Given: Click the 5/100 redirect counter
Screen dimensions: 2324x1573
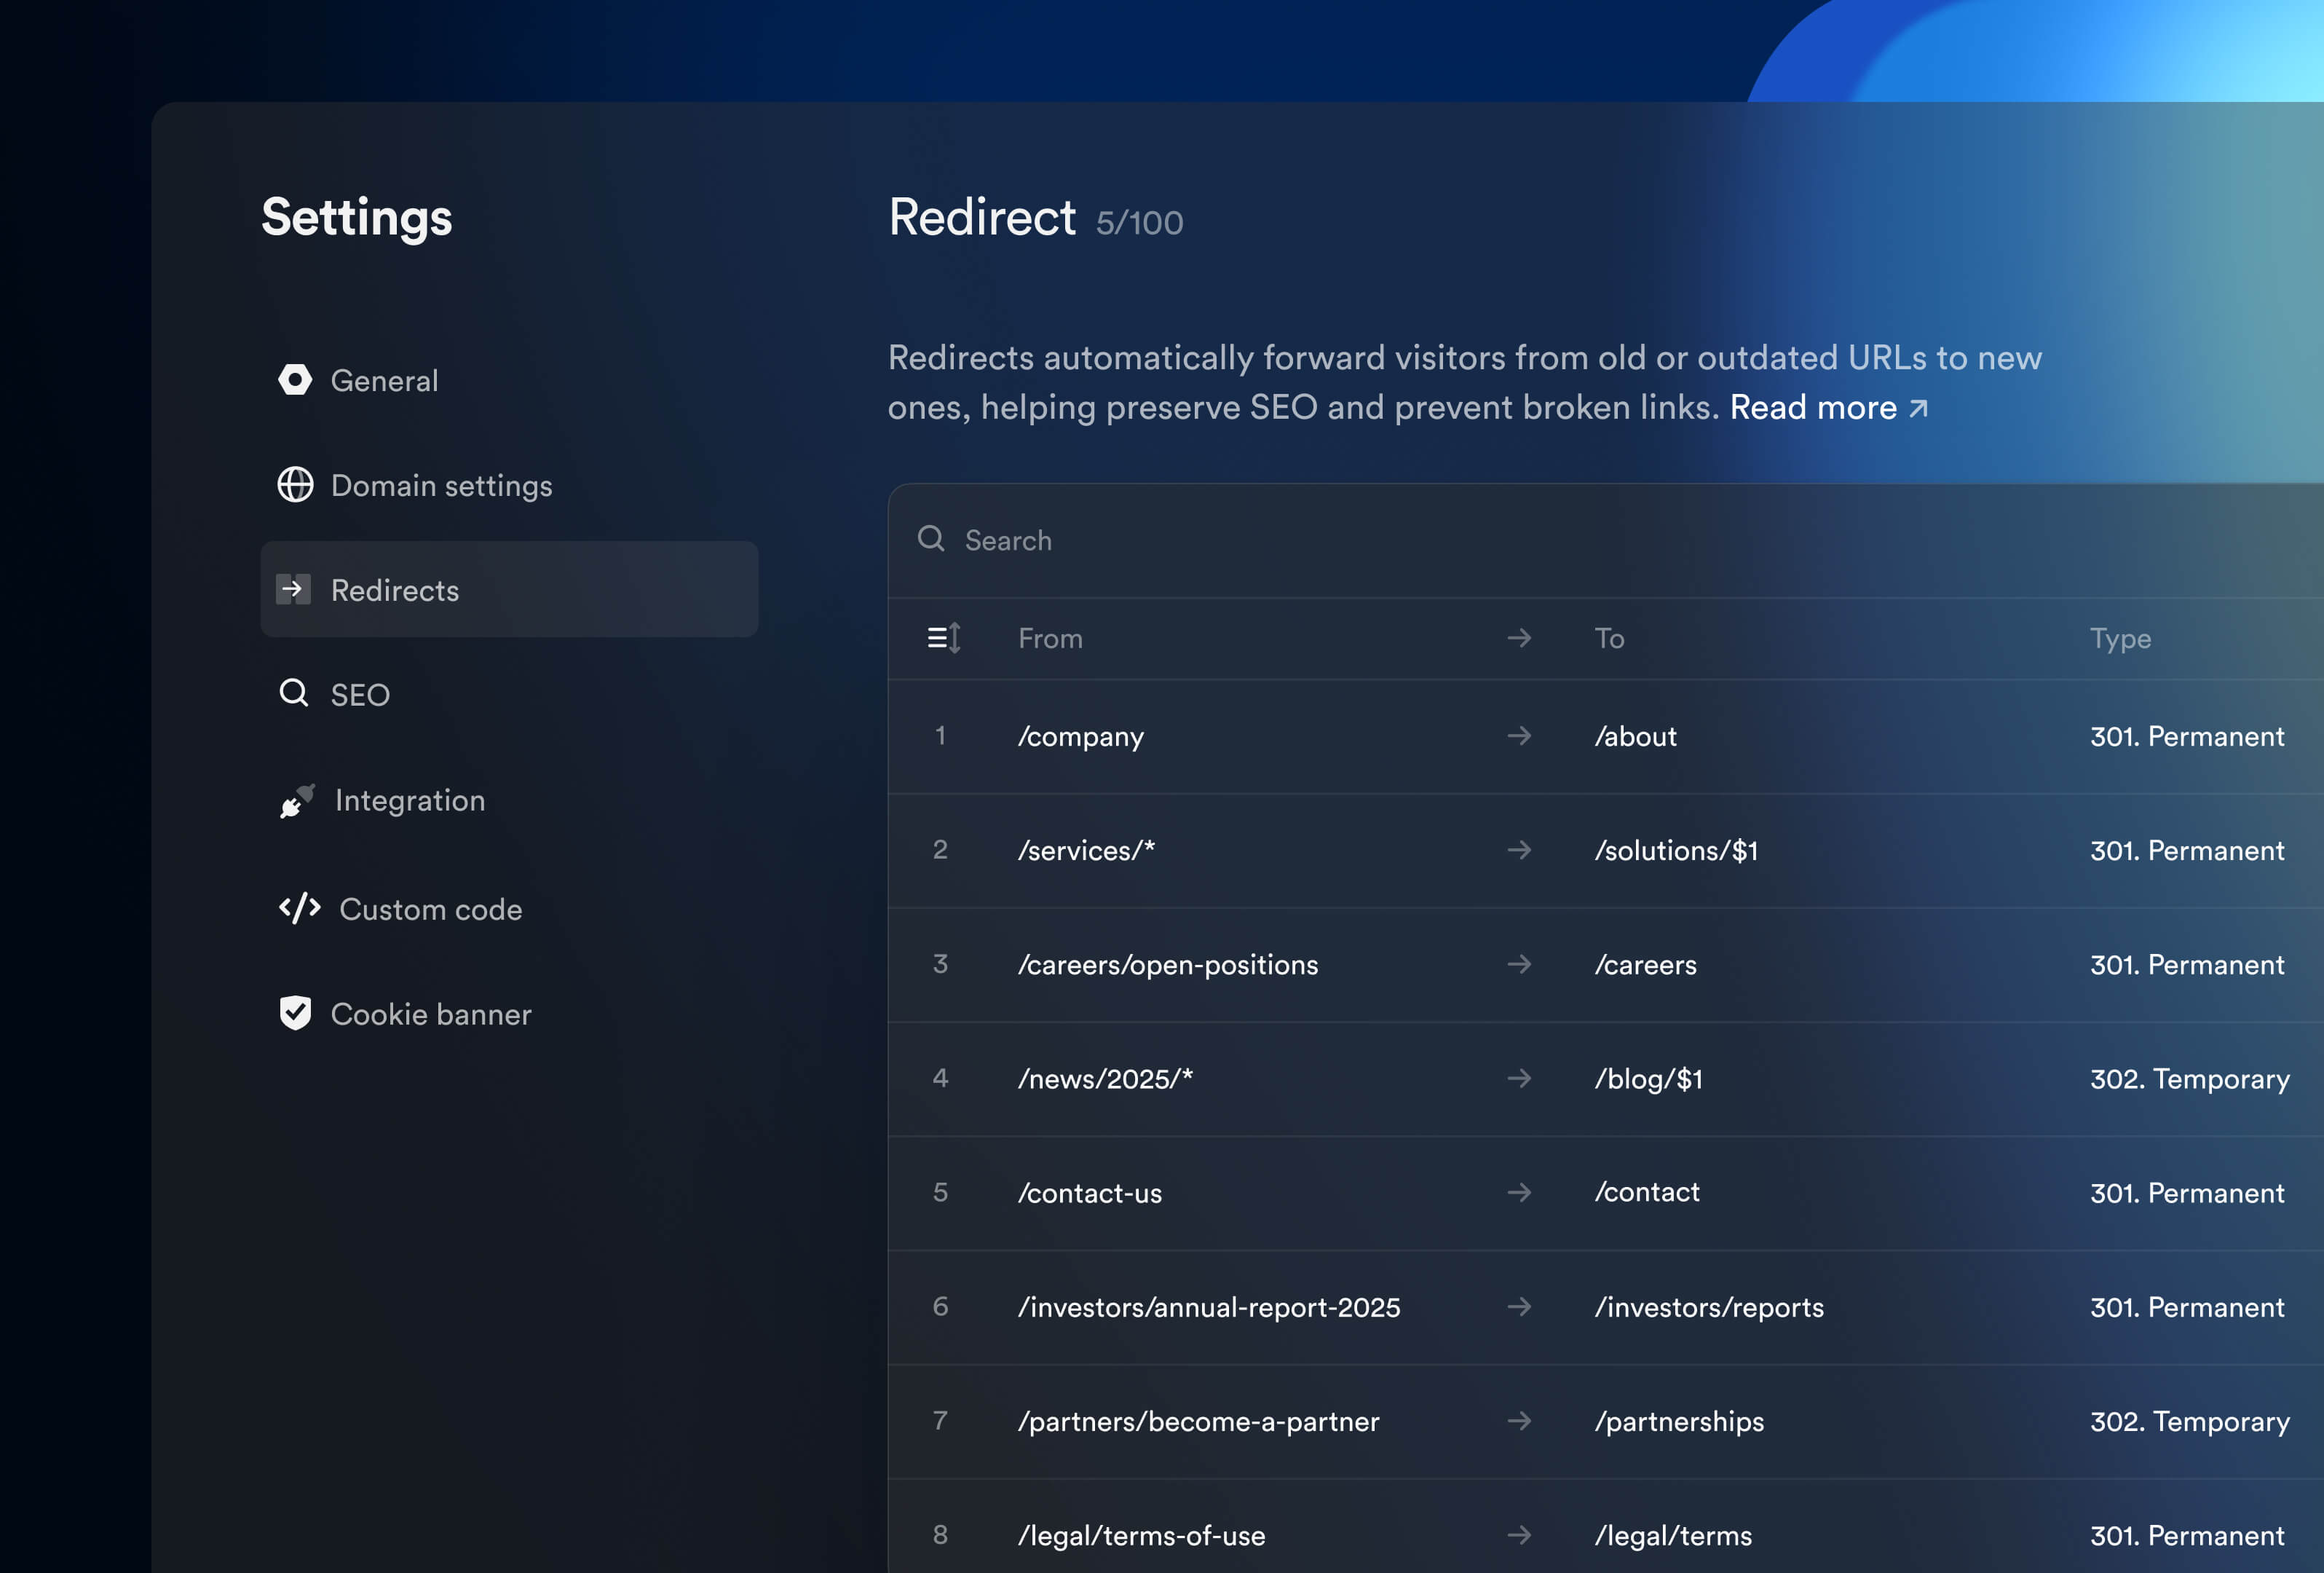Looking at the screenshot, I should click(x=1139, y=222).
